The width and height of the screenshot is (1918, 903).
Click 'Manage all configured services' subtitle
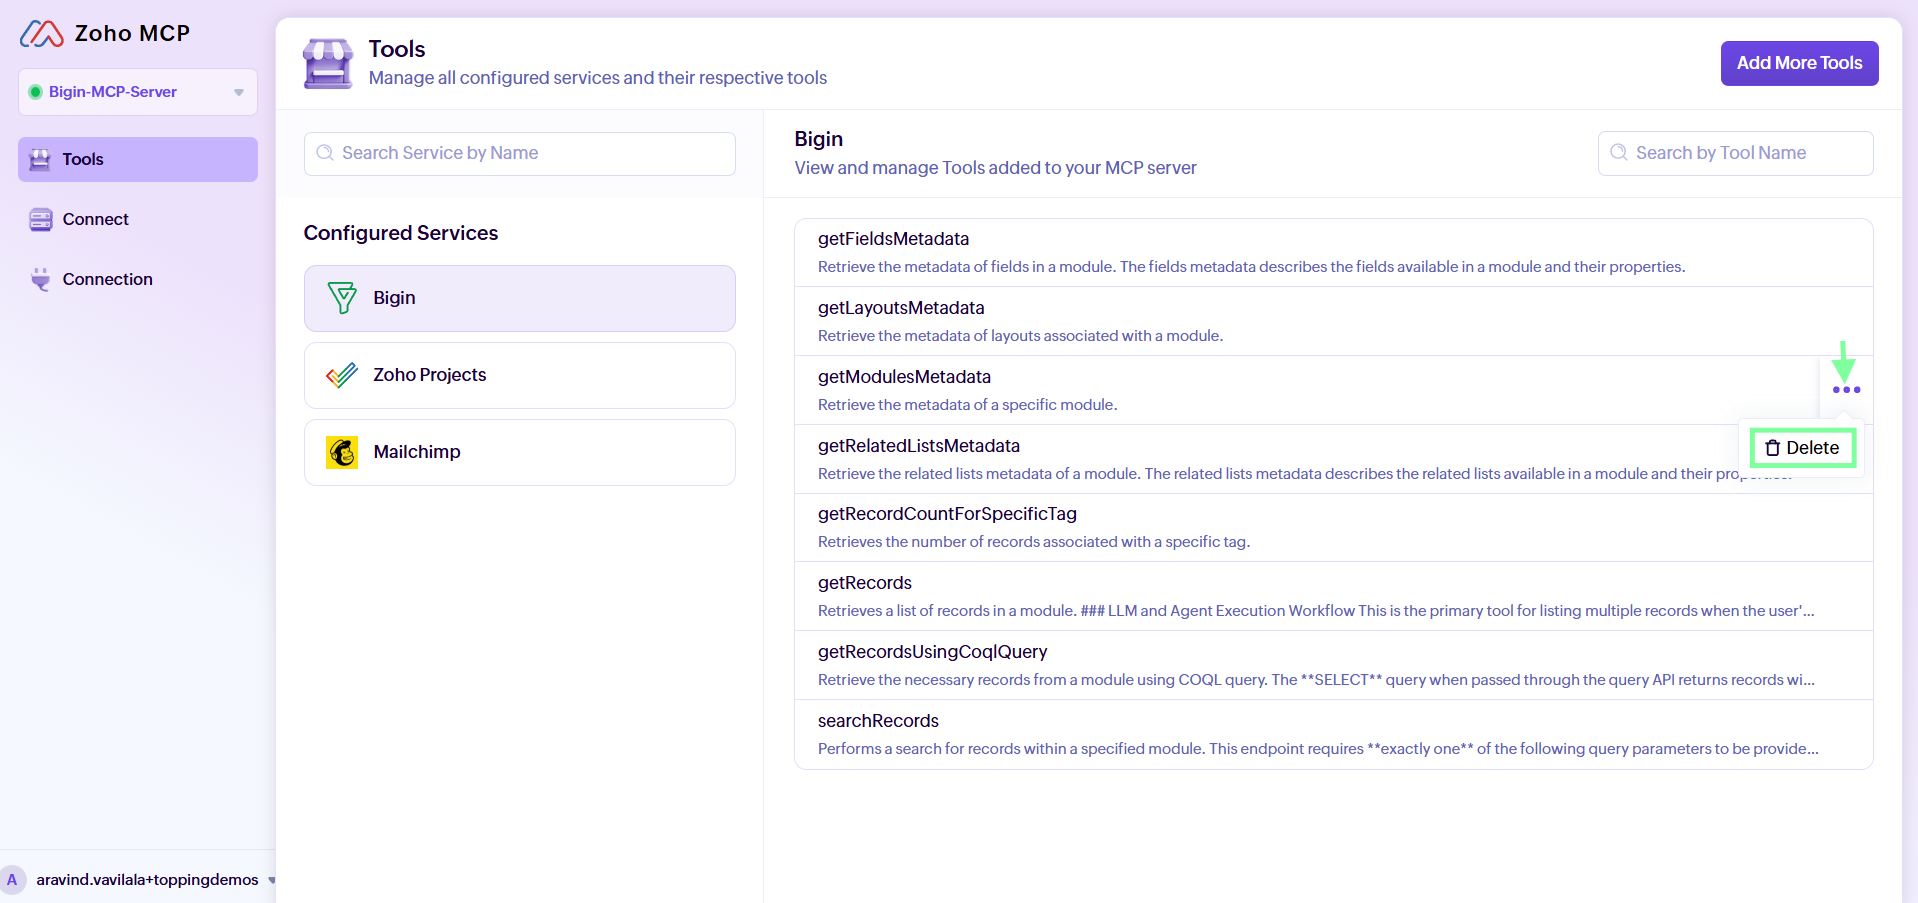(597, 78)
